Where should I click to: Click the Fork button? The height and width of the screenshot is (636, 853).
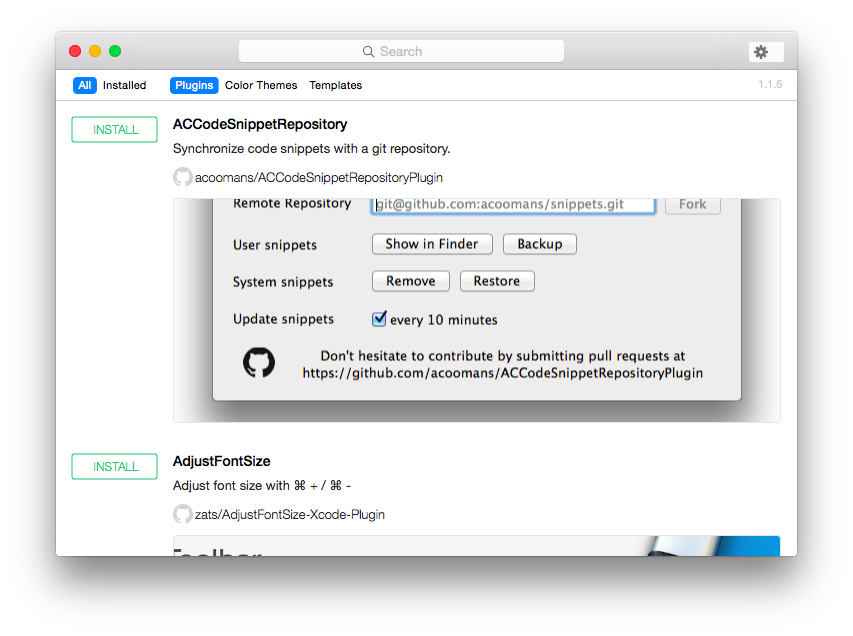[x=693, y=205]
